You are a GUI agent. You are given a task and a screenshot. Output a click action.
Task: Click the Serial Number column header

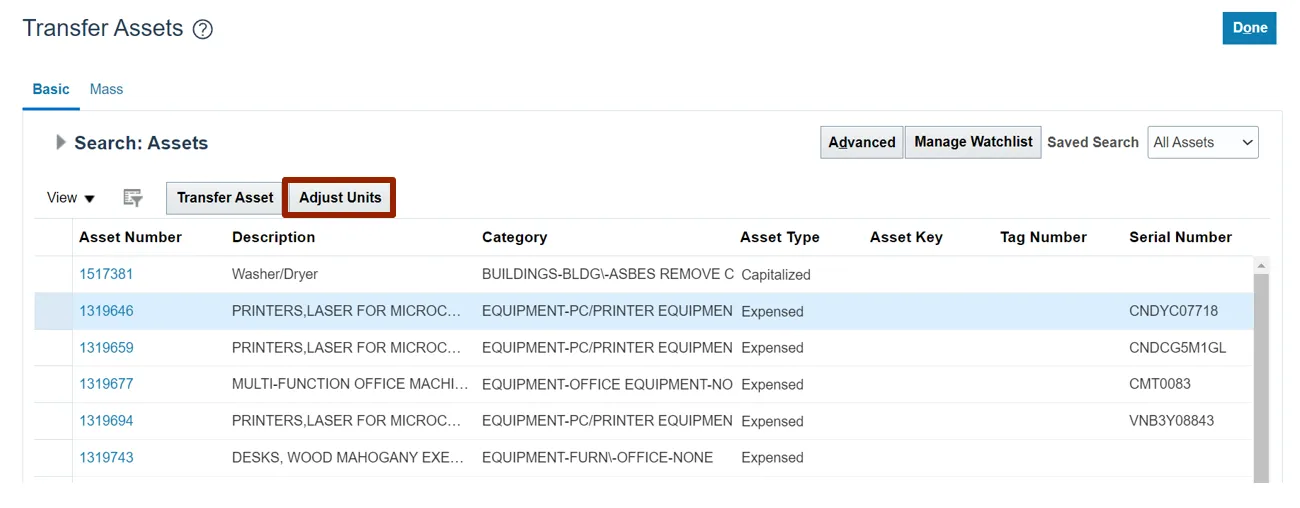click(1180, 237)
